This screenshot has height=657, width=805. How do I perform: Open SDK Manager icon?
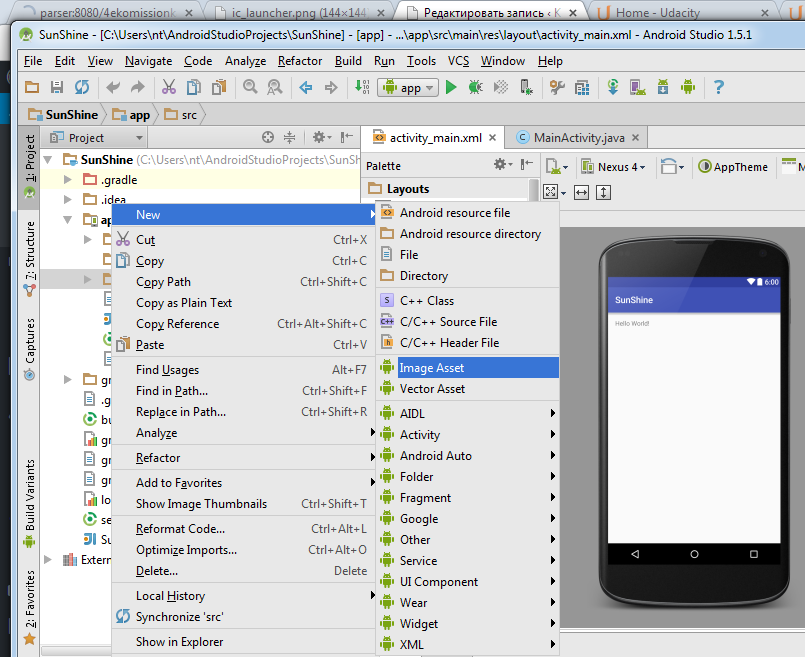663,87
